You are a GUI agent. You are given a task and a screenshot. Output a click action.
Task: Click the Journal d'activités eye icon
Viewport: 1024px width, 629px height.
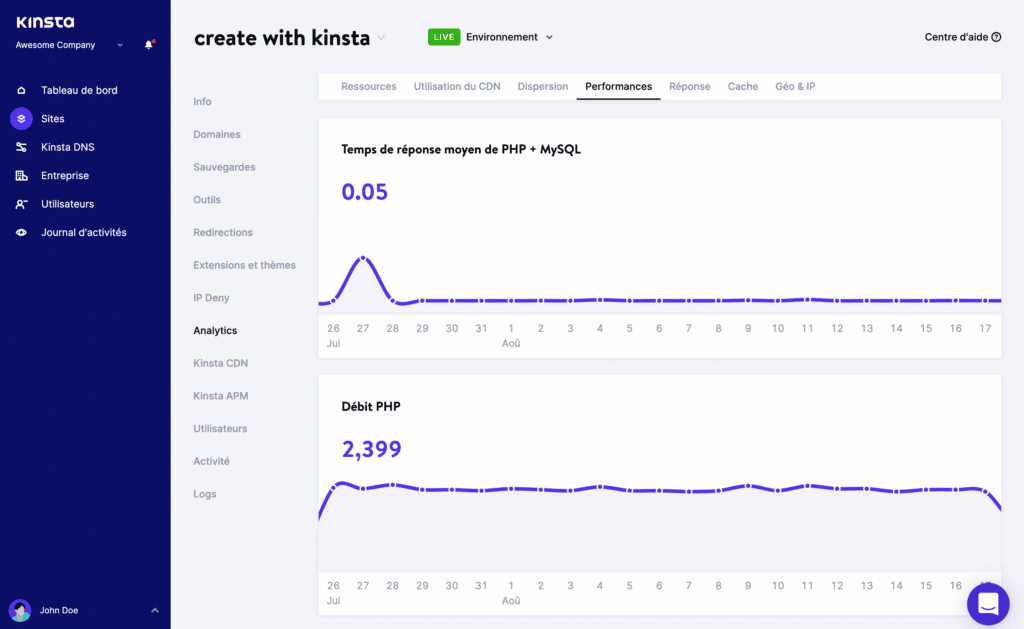click(21, 233)
